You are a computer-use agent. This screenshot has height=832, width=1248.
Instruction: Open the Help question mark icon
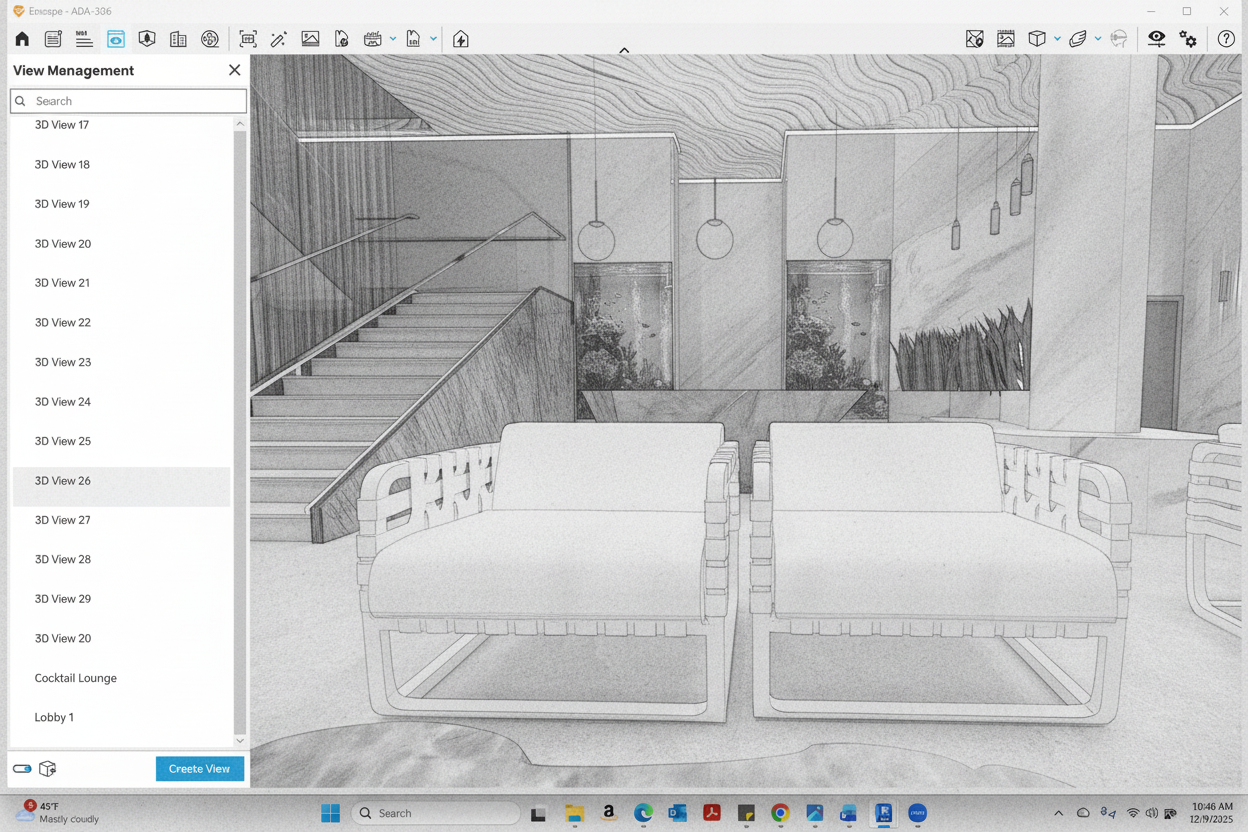pos(1226,39)
